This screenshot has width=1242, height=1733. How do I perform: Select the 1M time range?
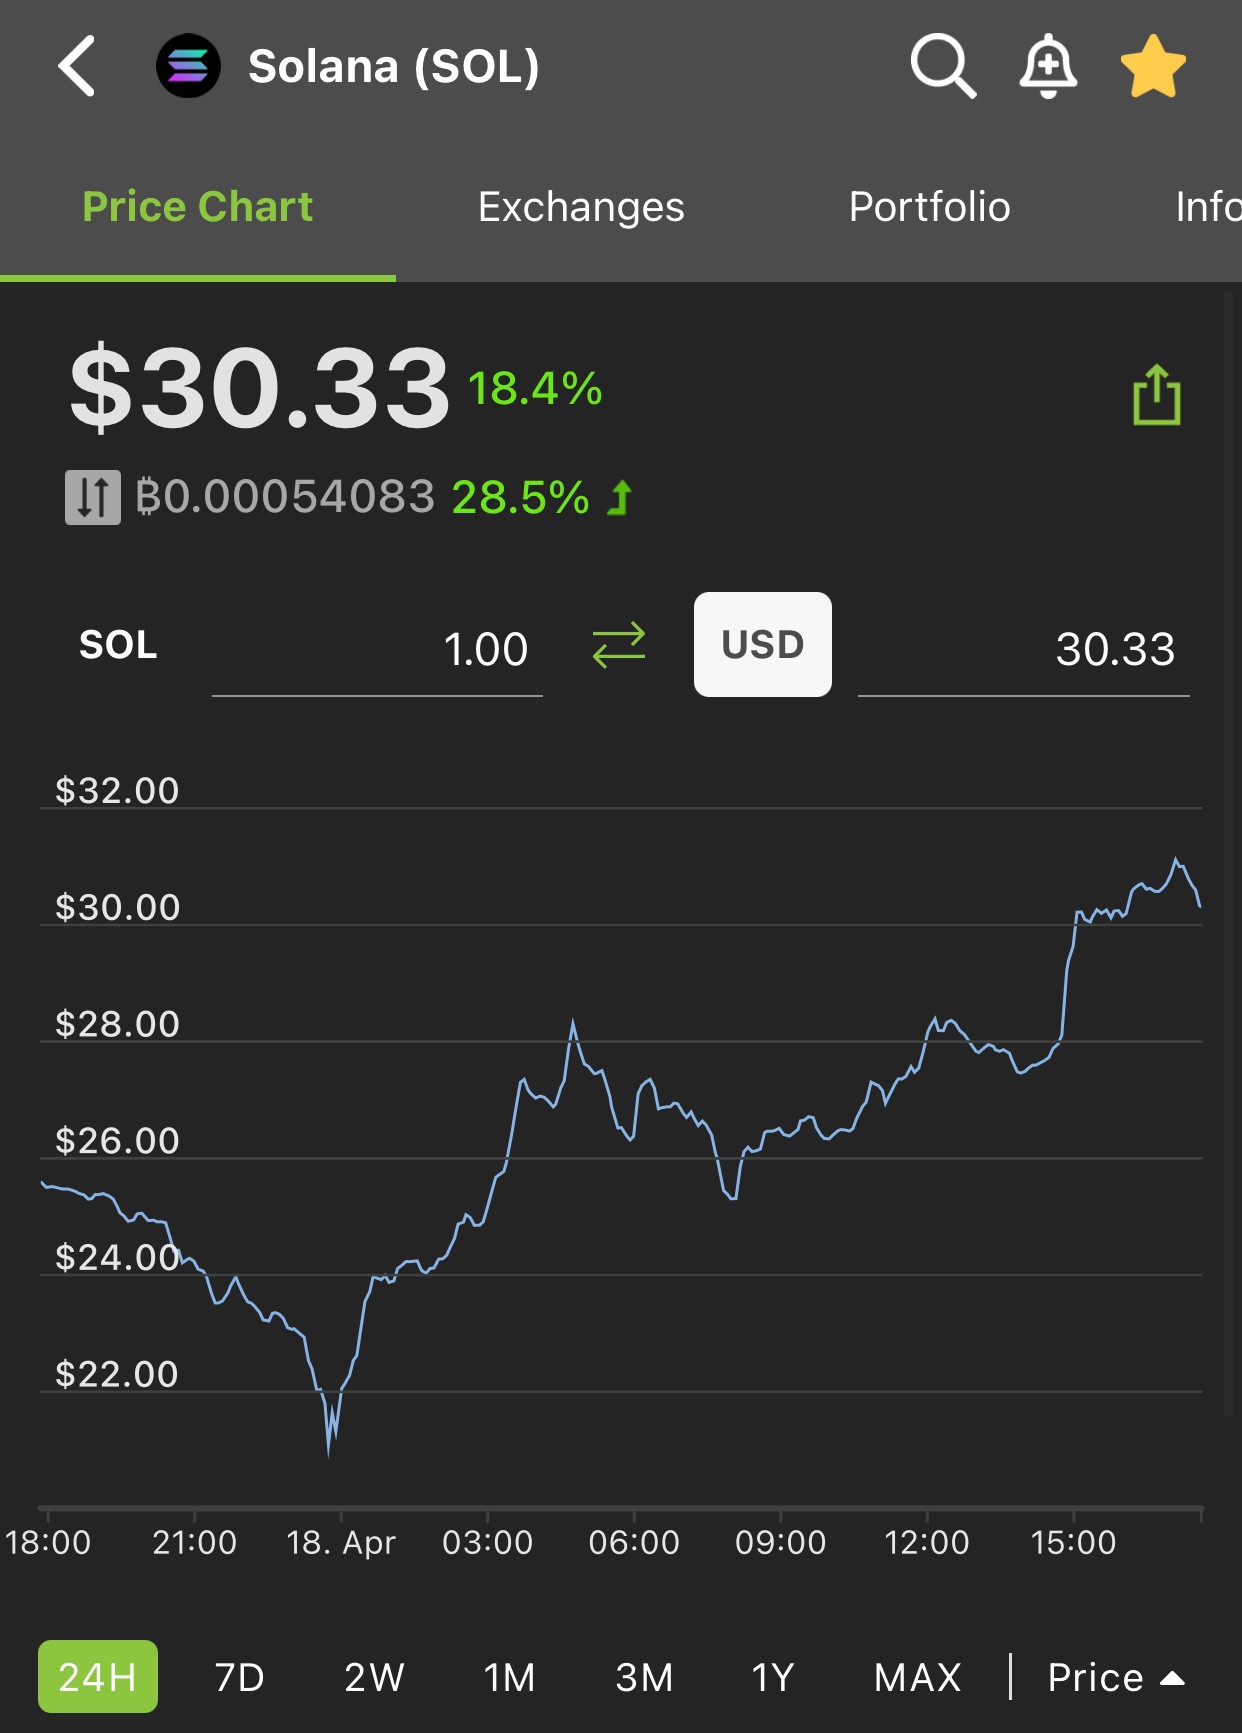[510, 1677]
